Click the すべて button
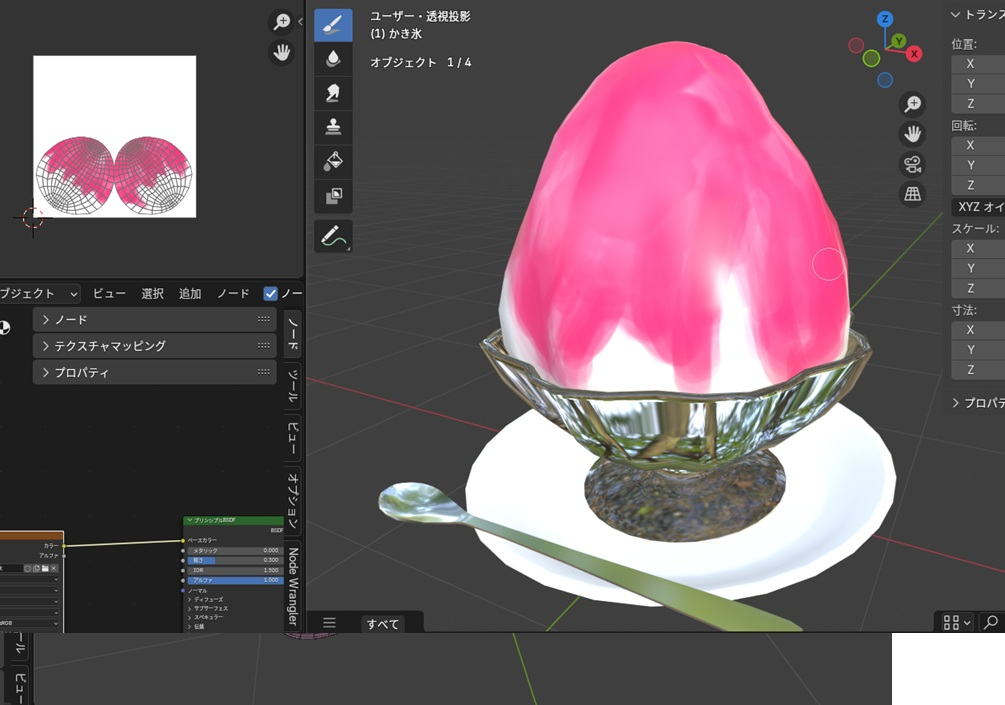 coord(383,624)
